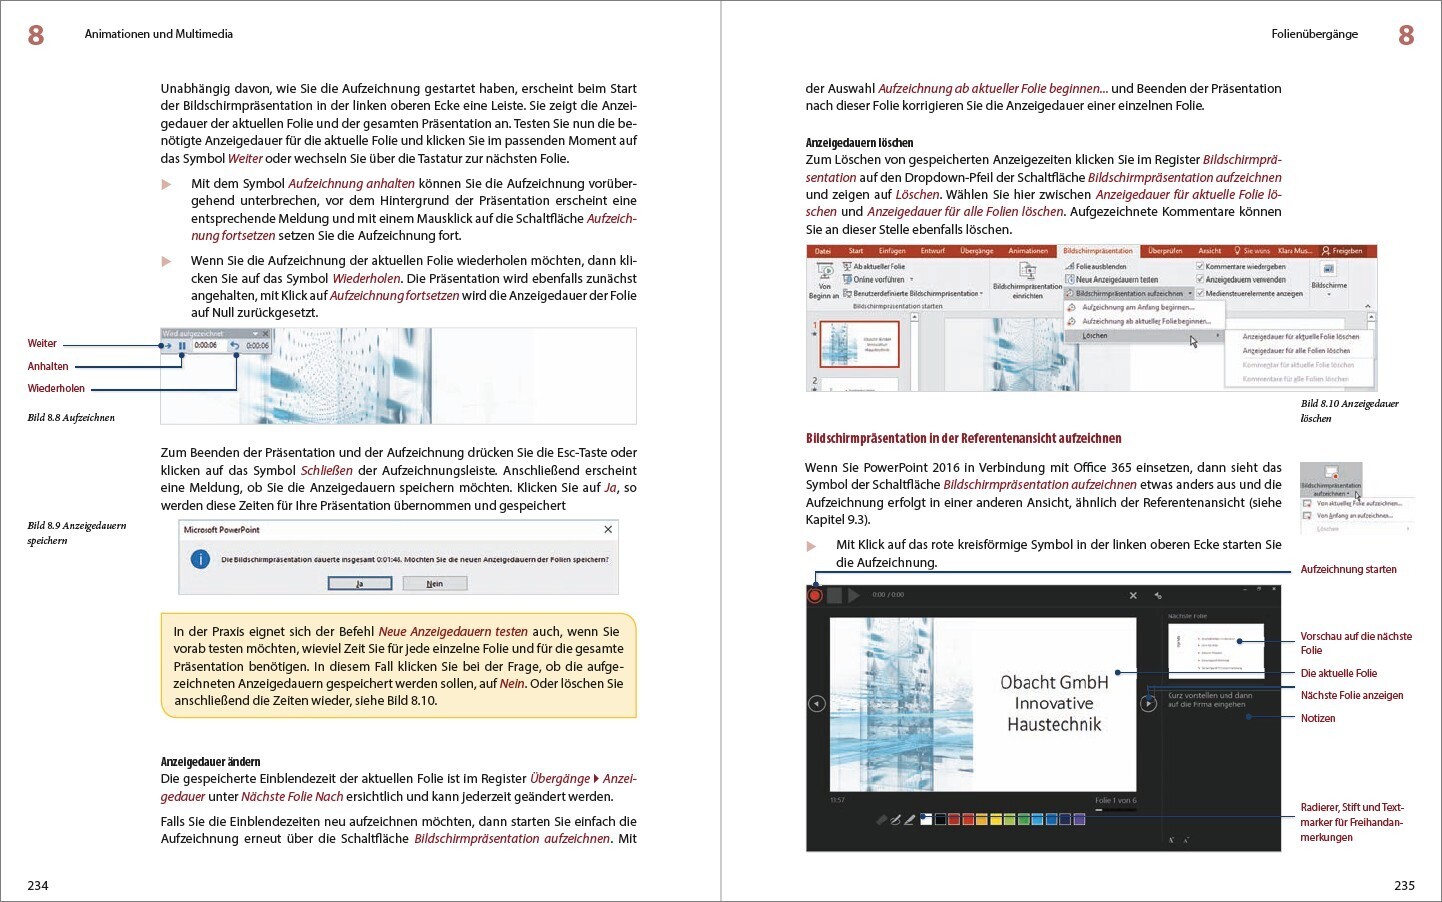Screen dimensions: 1442x902
Task: Click the play triangle in recording view
Action: (x=853, y=595)
